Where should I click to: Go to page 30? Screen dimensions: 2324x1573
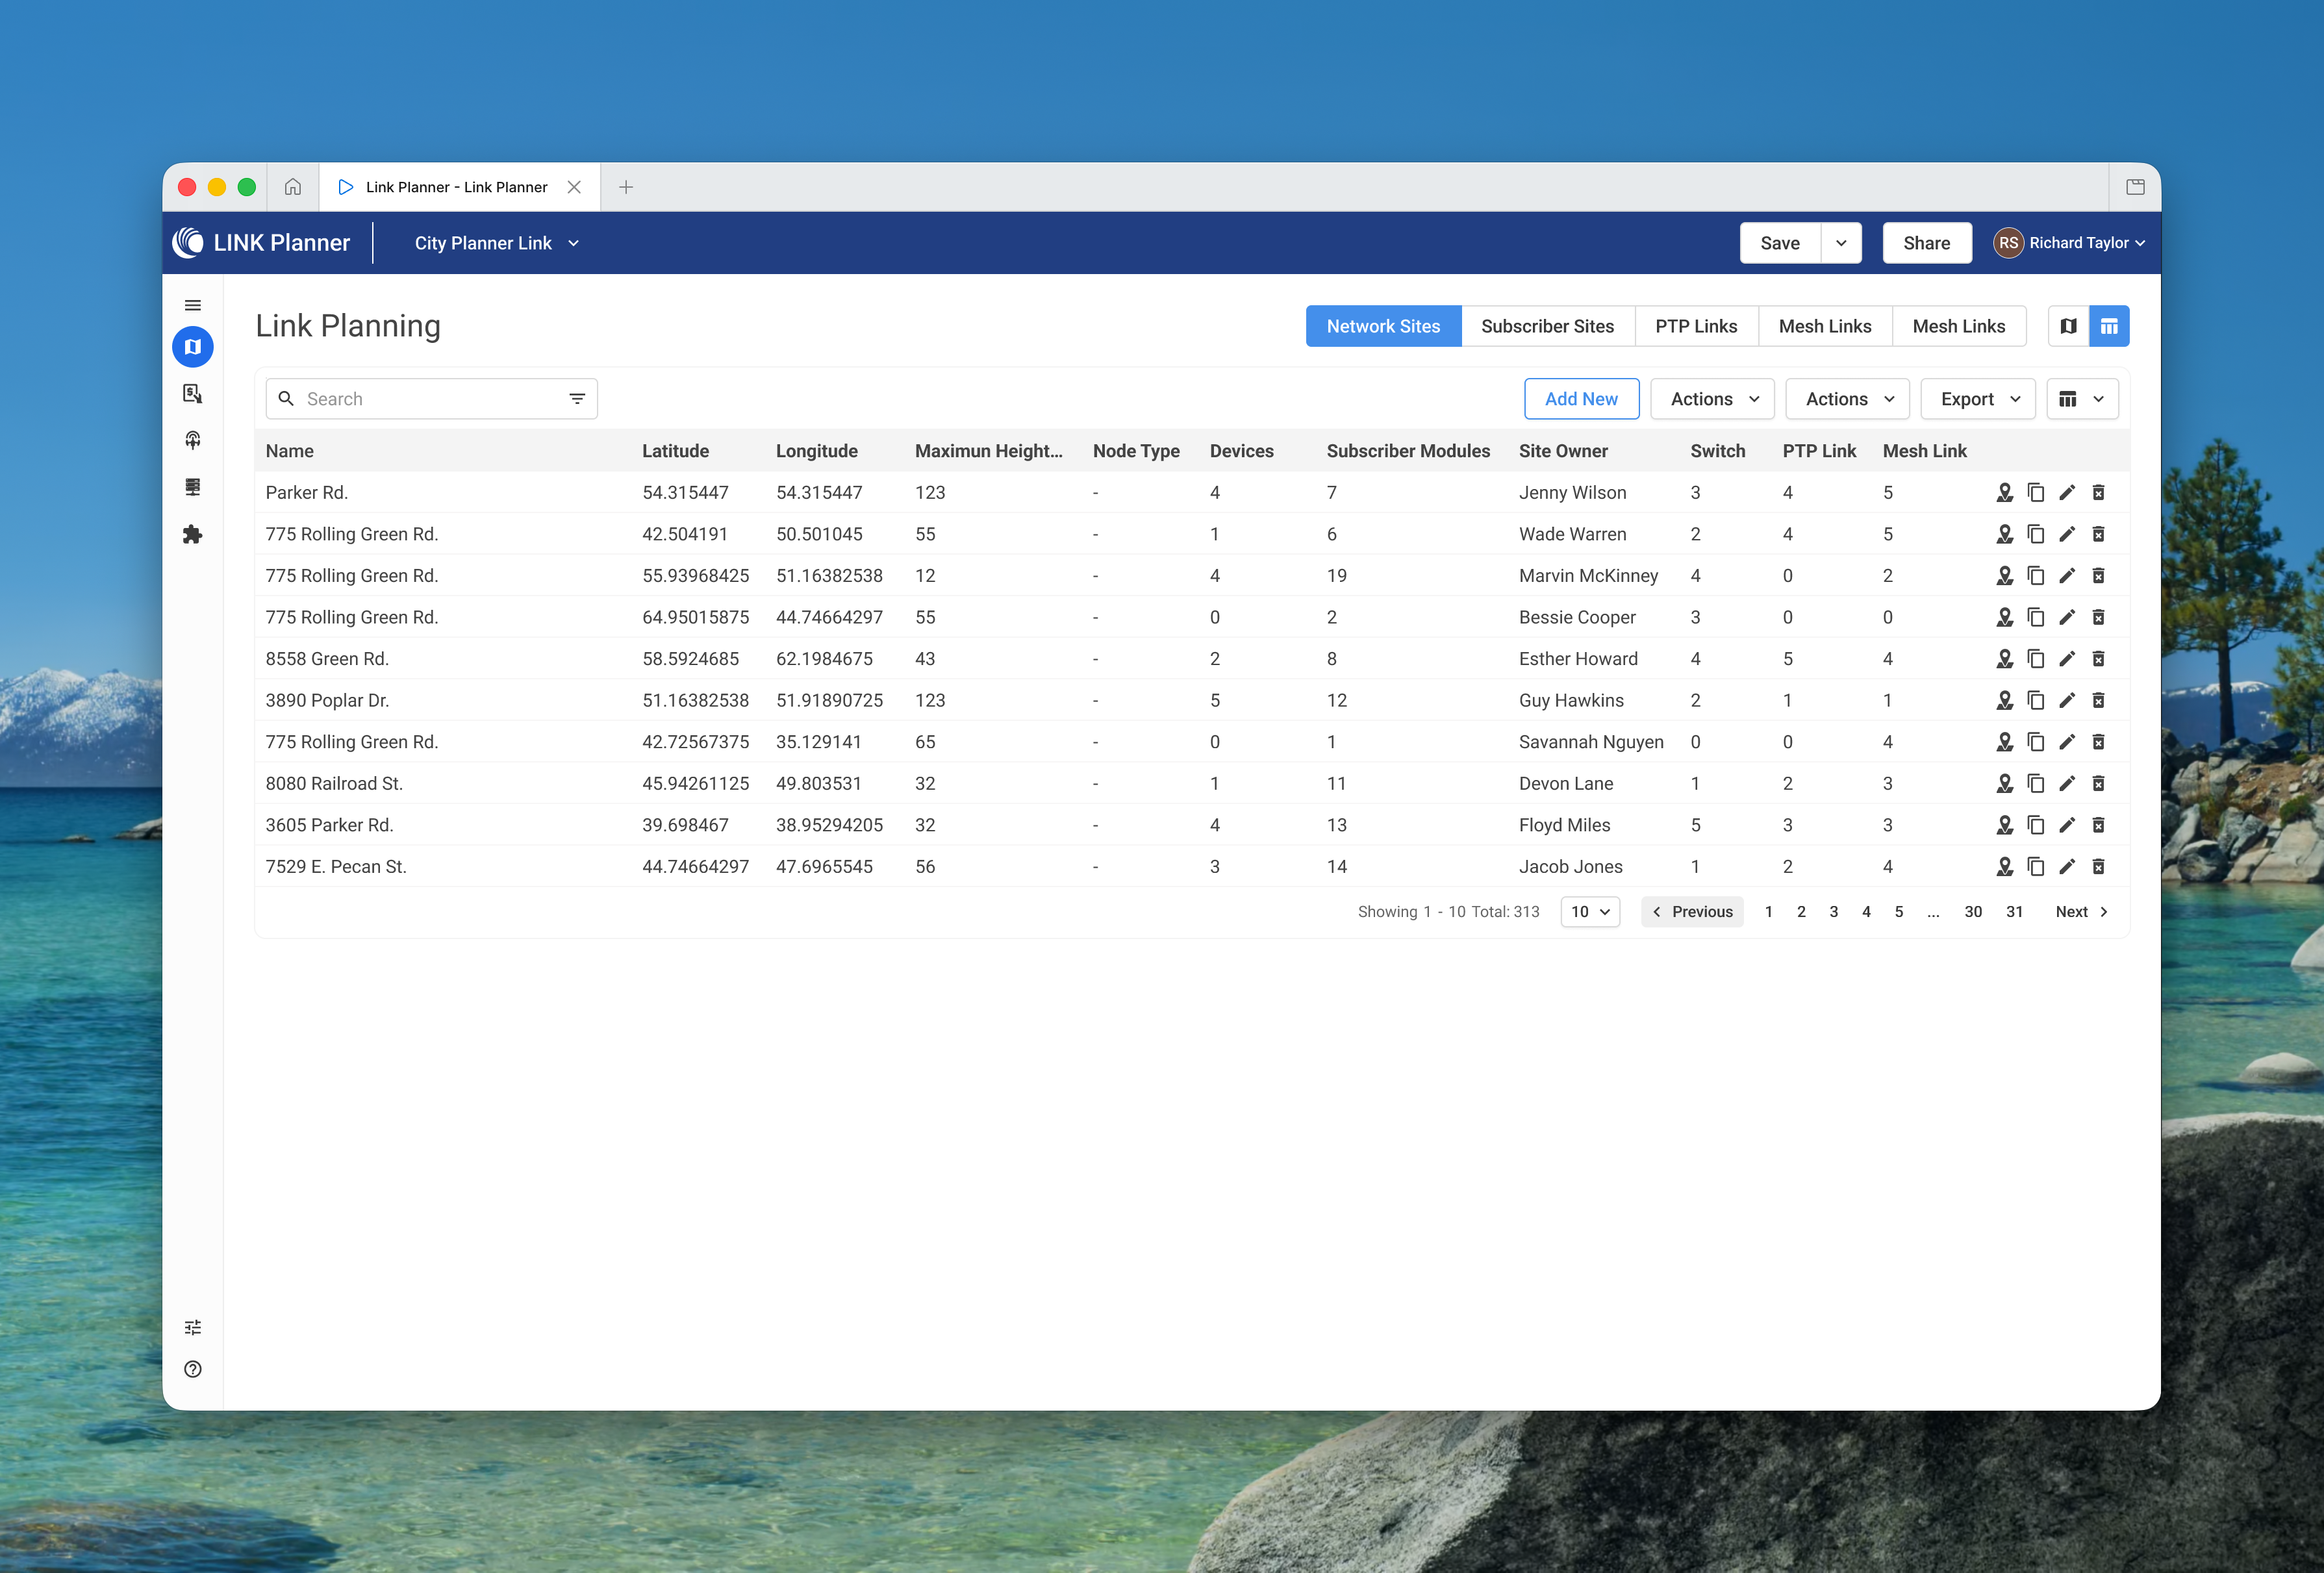1972,912
